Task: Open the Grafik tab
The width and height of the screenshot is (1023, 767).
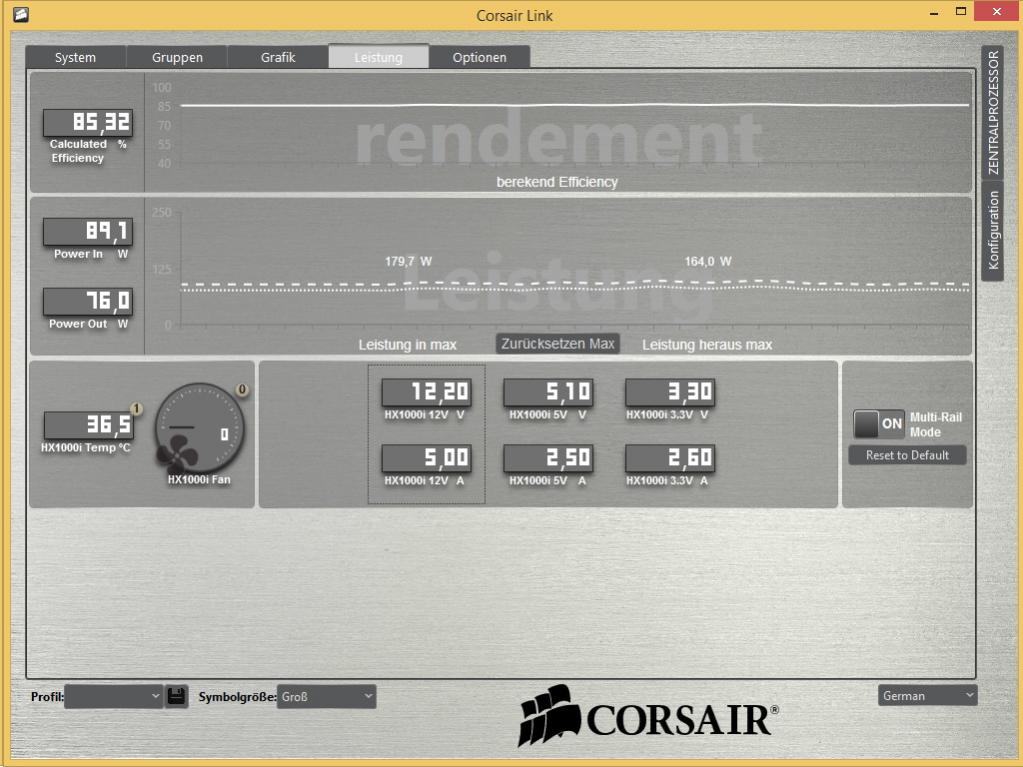Action: tap(278, 57)
